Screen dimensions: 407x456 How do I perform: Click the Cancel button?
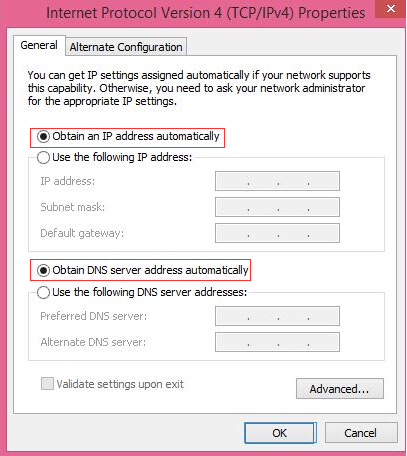click(x=361, y=433)
